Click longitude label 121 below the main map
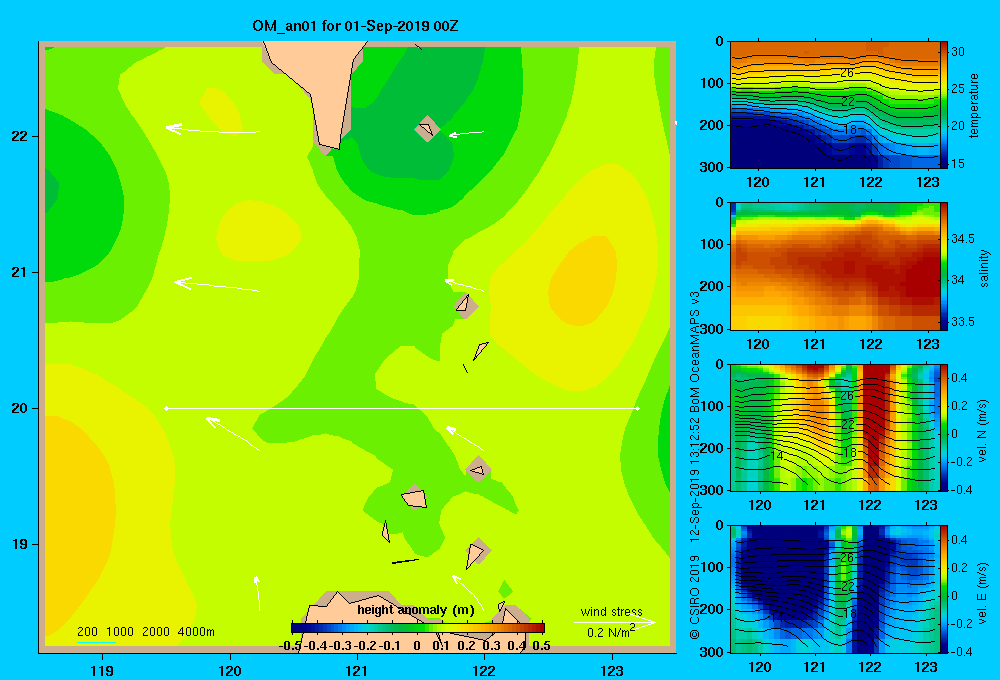The width and height of the screenshot is (1000, 680). pos(357,670)
